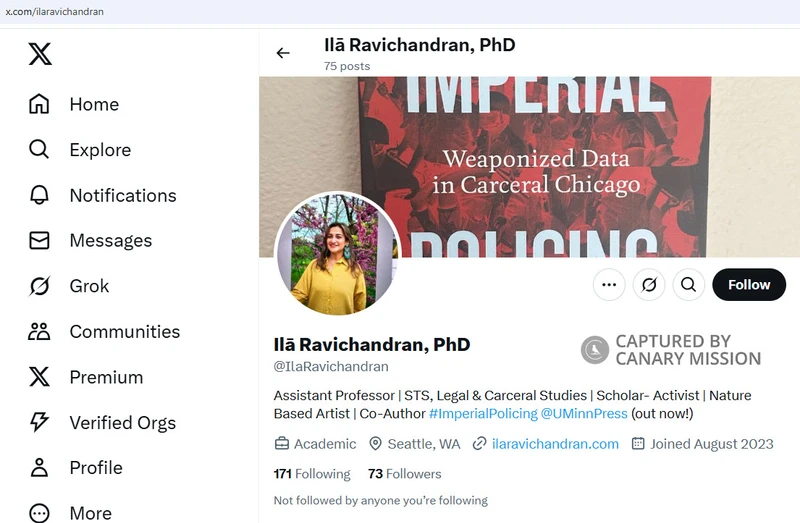This screenshot has height=523, width=800.
Task: Click 'Not followed by anyone you're following'
Action: 381,501
